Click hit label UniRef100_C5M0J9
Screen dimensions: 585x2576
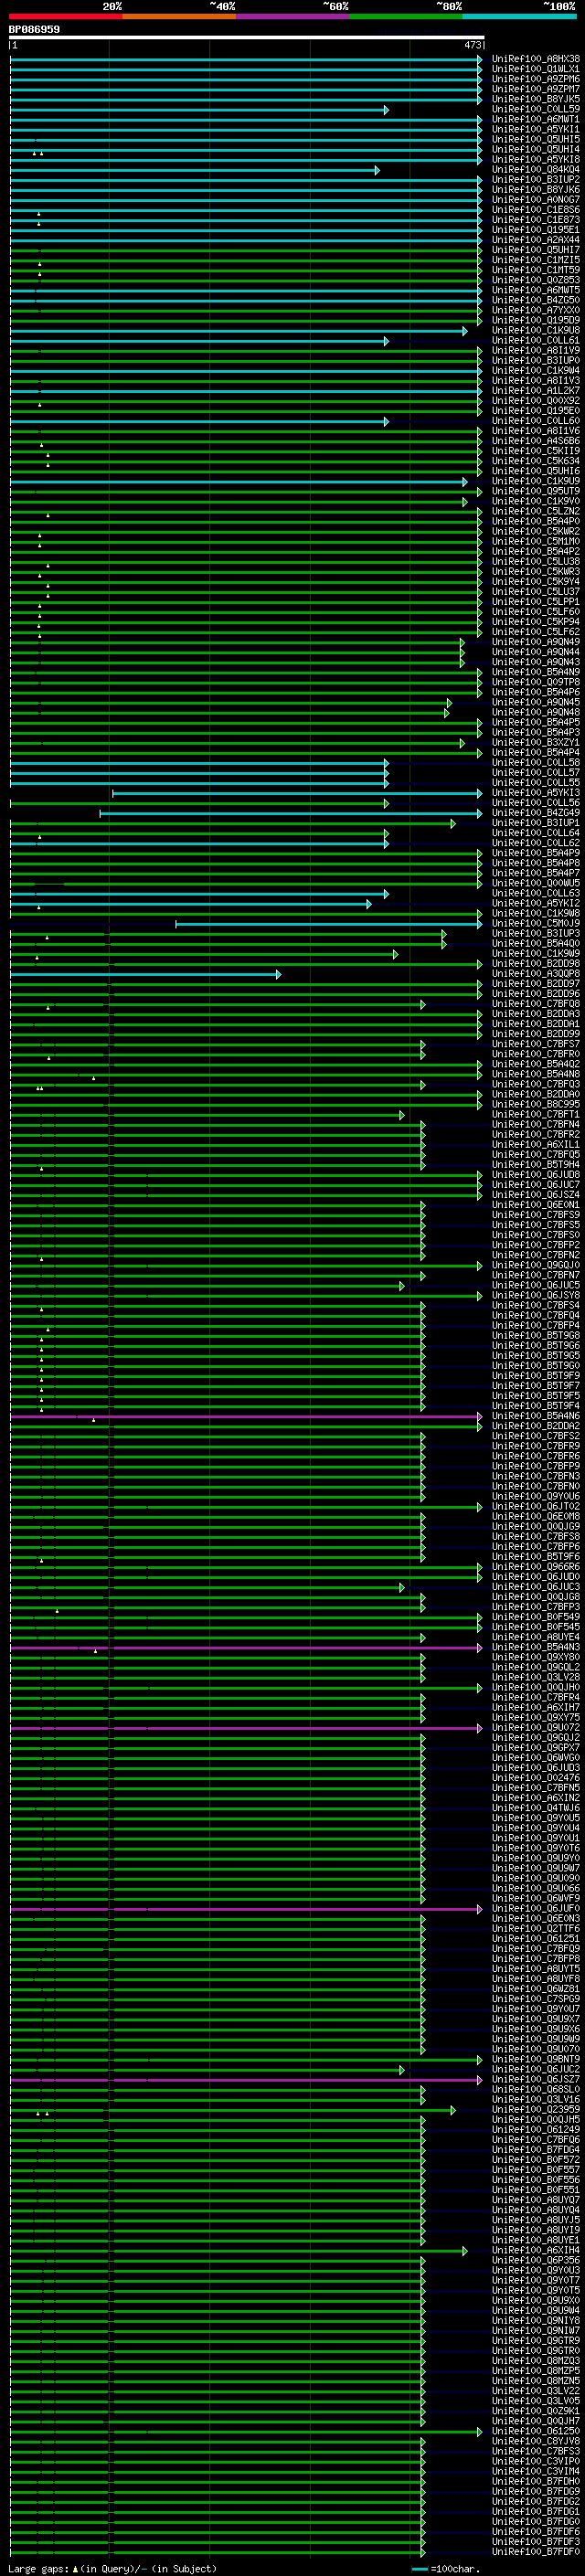pos(536,924)
